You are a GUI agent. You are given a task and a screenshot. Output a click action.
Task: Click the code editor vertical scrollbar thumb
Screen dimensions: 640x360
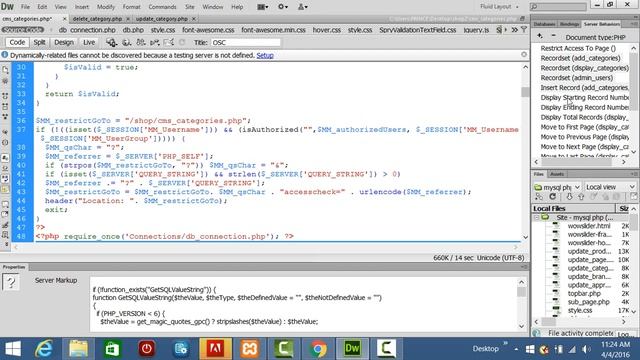(525, 92)
